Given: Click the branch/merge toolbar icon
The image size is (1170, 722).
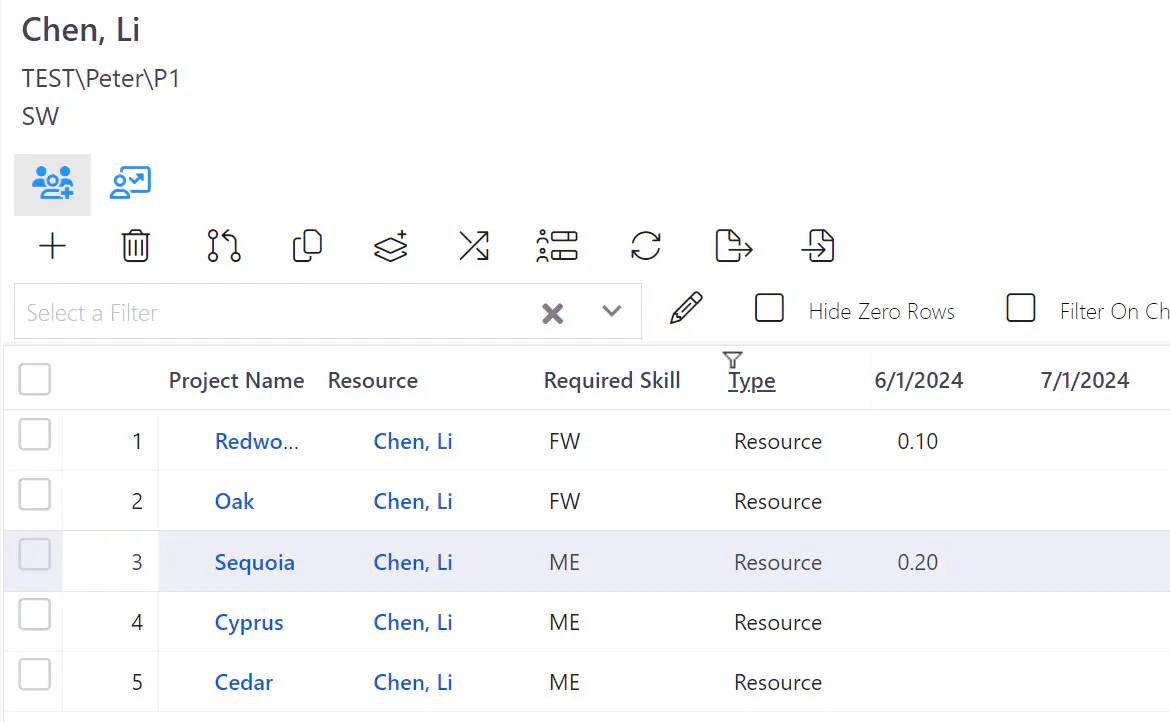Looking at the screenshot, I should click(224, 246).
